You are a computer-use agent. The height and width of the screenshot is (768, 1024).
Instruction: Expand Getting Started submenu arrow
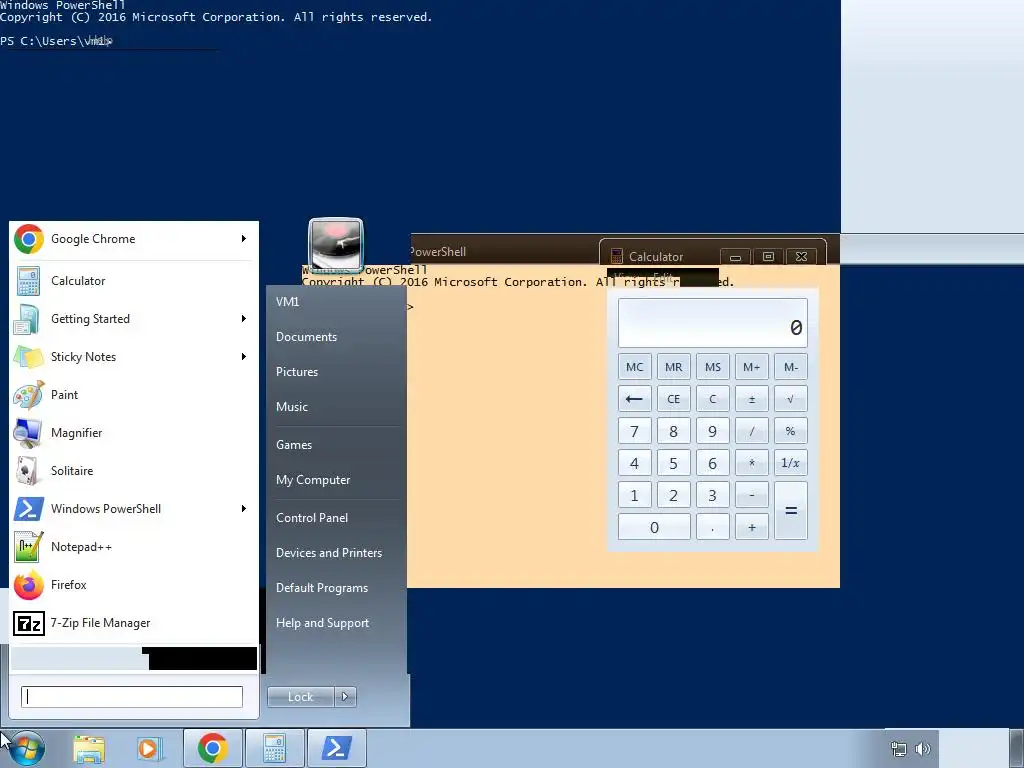244,319
